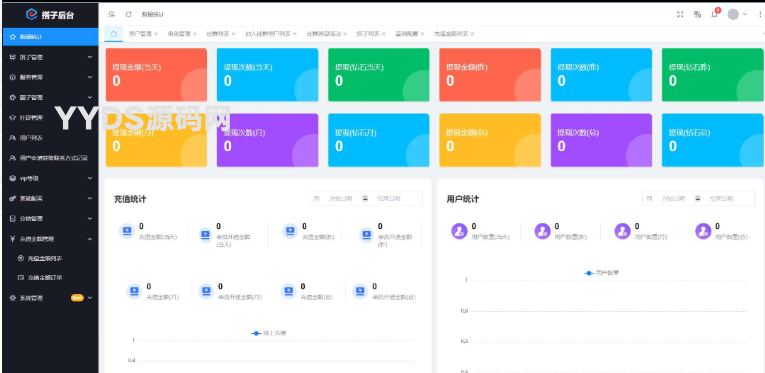Collapse the 充值金额管理 sidebar menu
The height and width of the screenshot is (373, 765).
[x=50, y=239]
